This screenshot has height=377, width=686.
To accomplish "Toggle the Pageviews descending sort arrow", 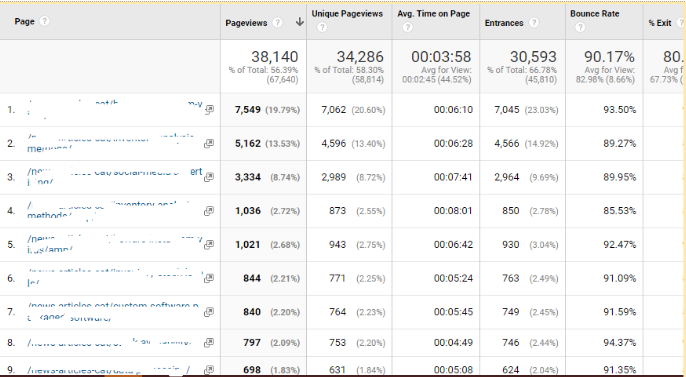I will click(300, 22).
